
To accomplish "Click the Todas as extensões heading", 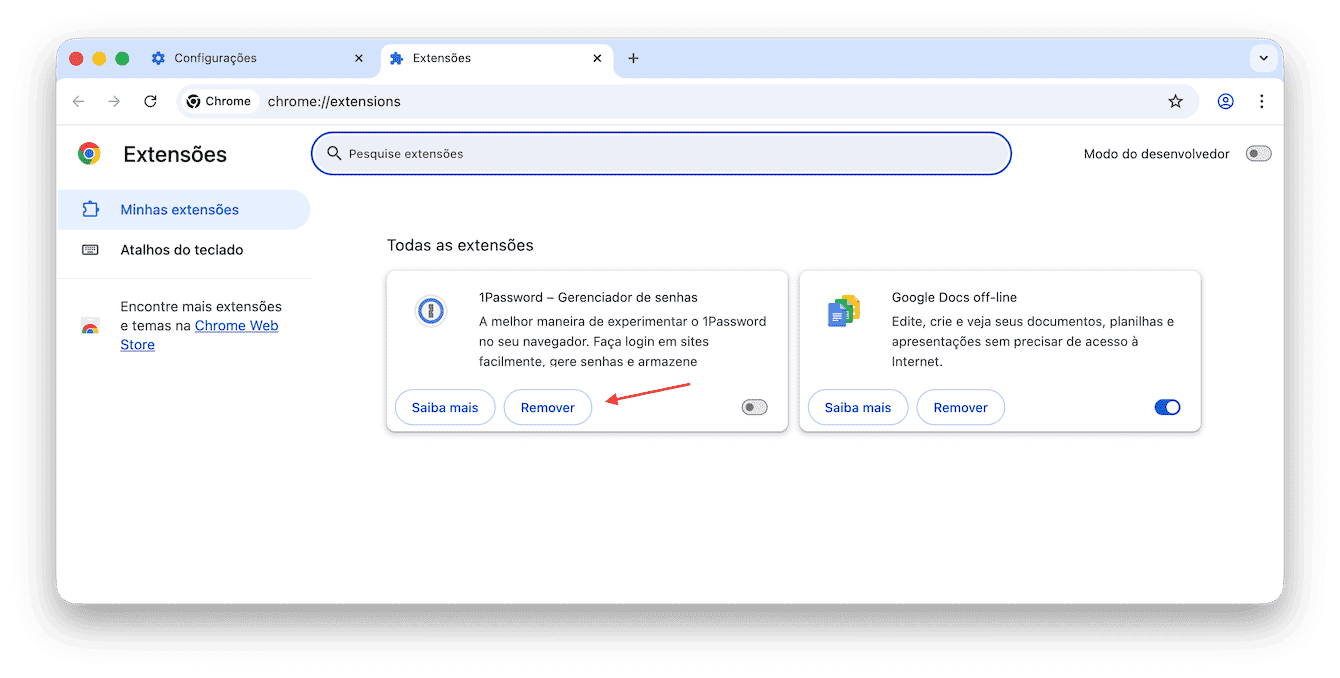I will 460,245.
